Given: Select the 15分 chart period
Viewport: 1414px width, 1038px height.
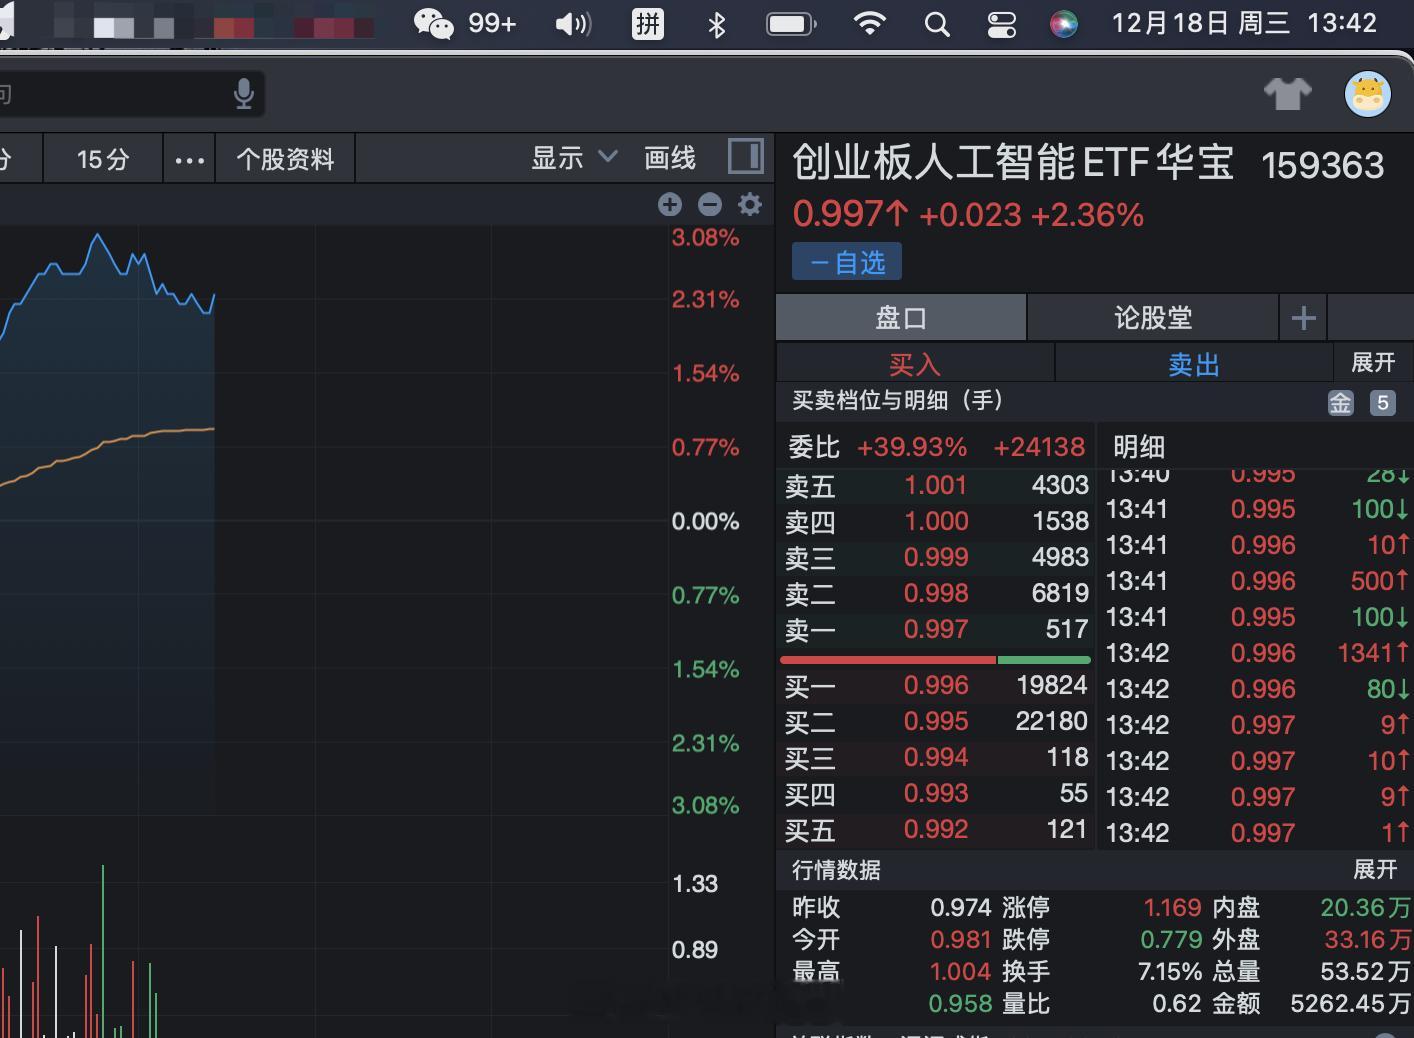Looking at the screenshot, I should point(103,159).
